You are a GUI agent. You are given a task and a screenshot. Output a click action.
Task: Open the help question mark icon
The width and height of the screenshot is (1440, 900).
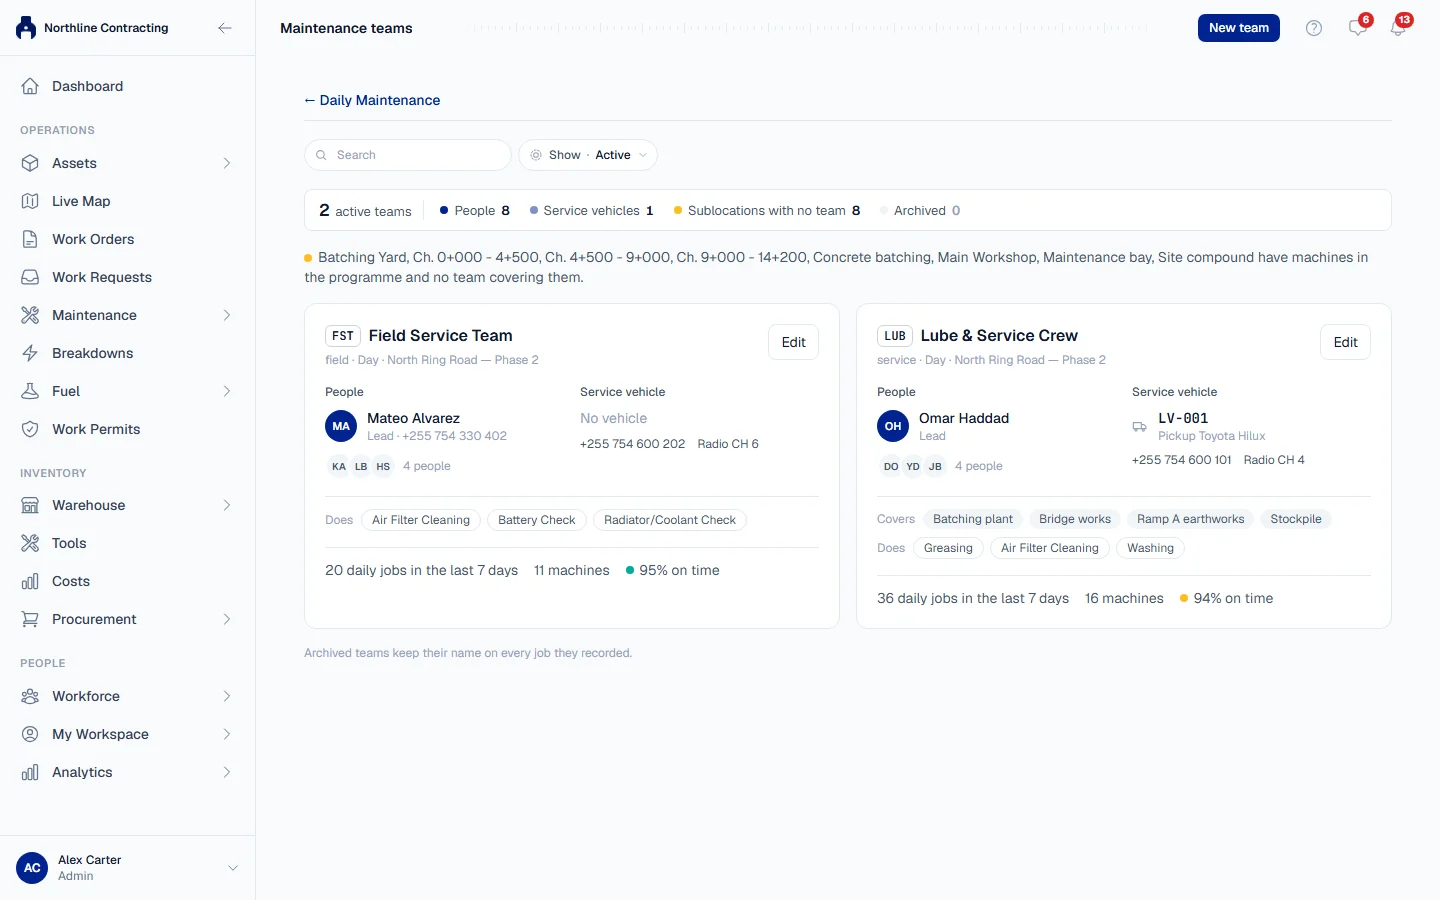[1314, 28]
